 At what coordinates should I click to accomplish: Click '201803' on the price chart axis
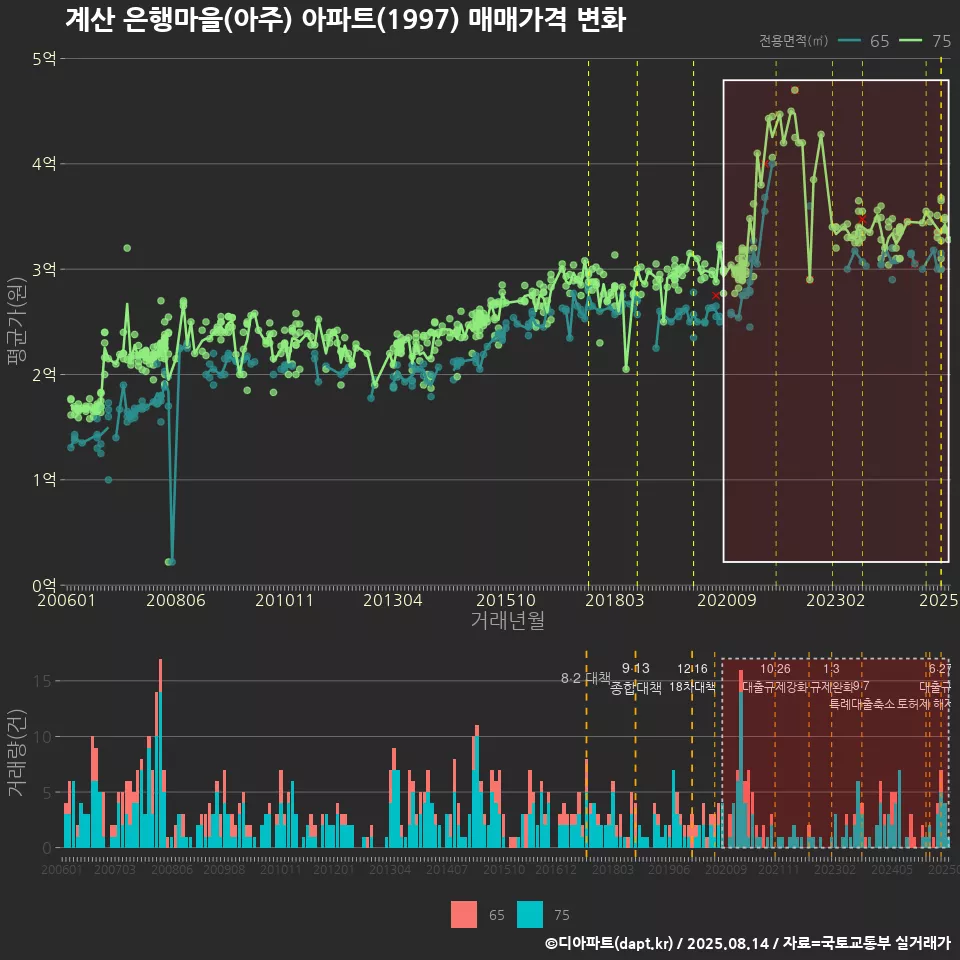tap(615, 600)
